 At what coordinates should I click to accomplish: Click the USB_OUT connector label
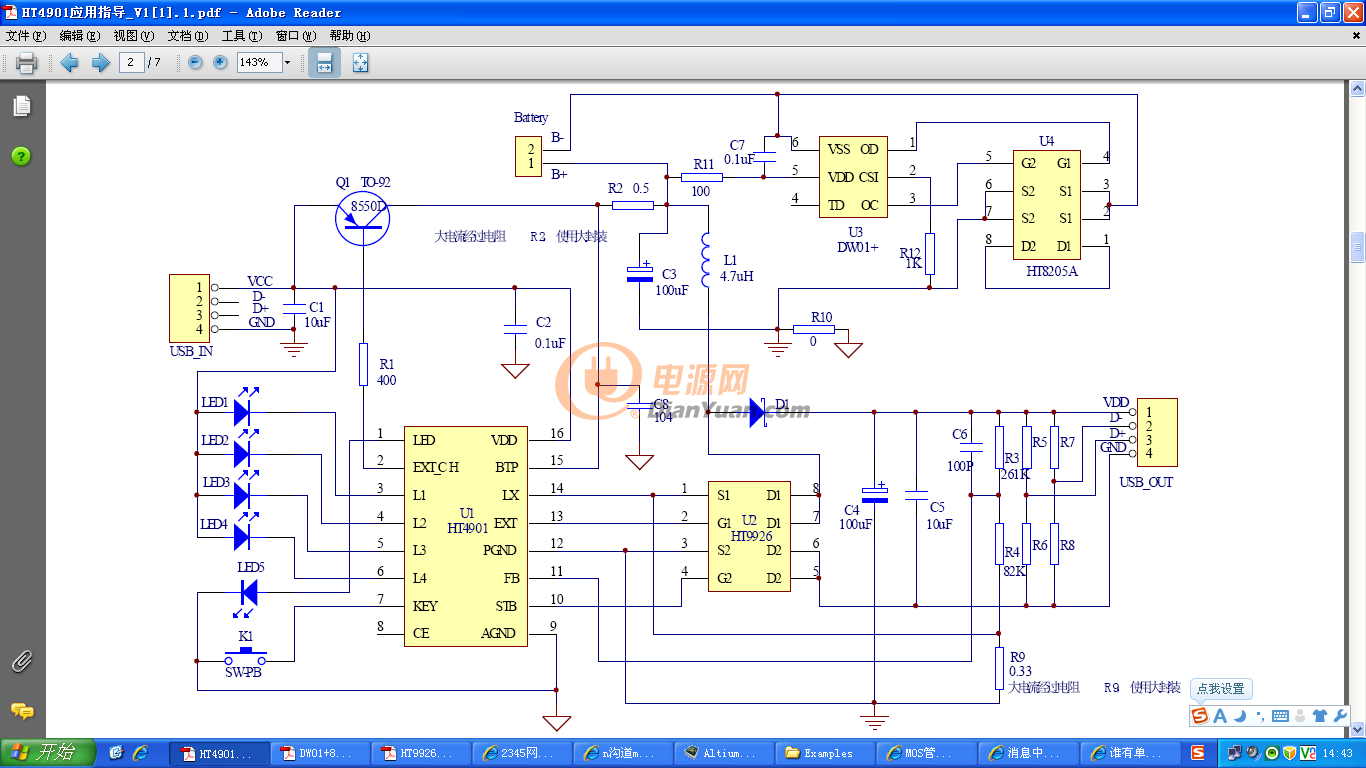tap(1146, 482)
